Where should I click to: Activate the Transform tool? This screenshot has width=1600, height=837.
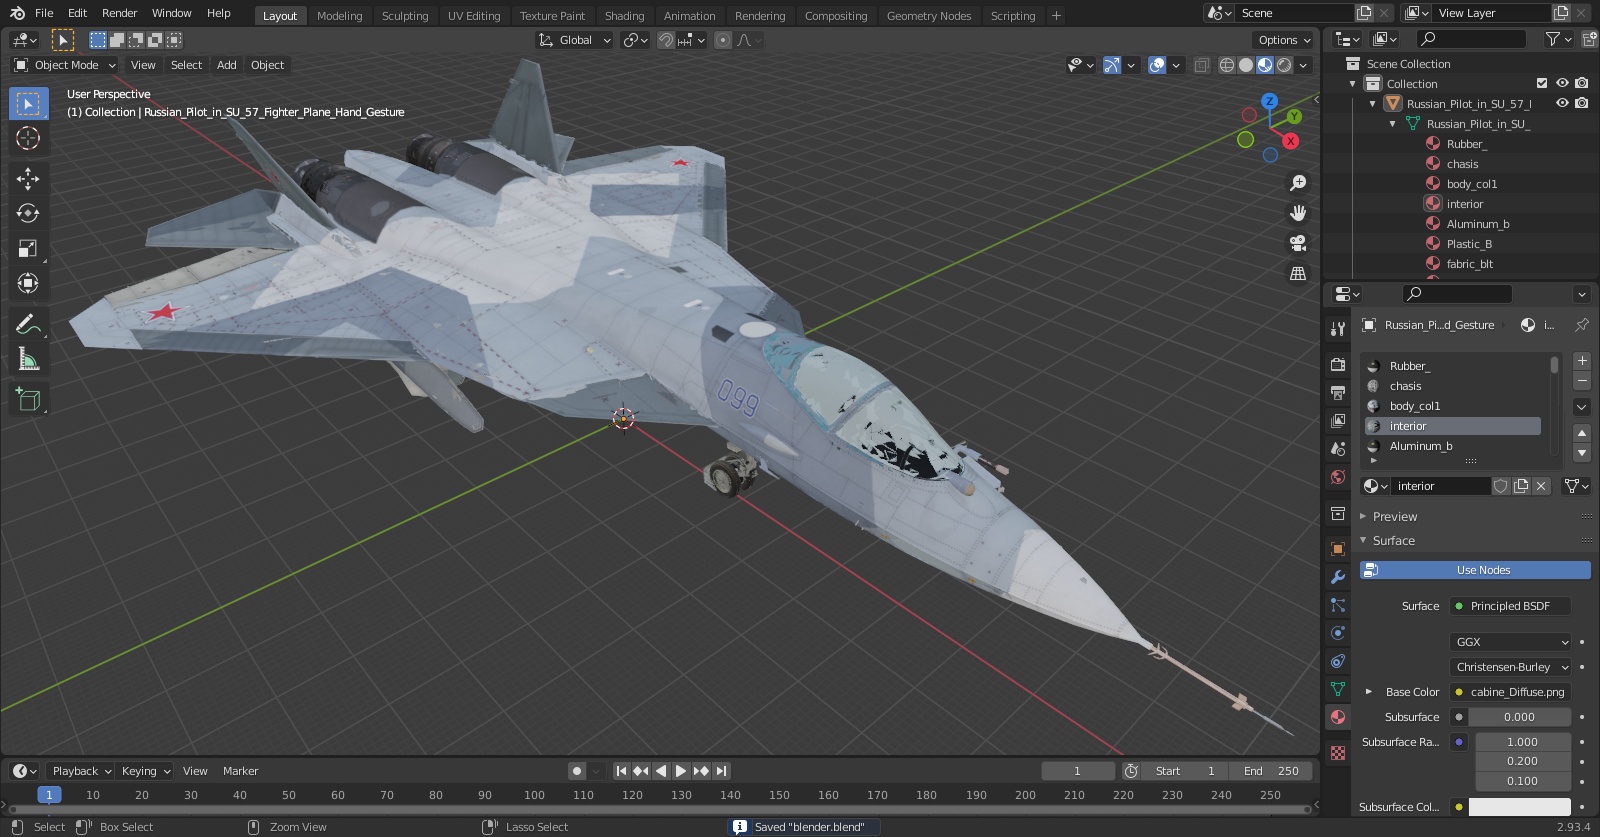pos(28,283)
